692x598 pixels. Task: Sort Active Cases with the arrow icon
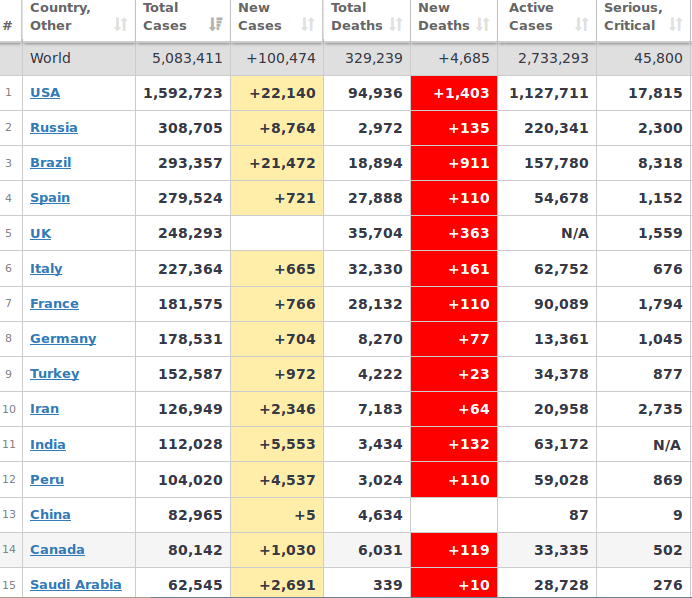[x=582, y=25]
